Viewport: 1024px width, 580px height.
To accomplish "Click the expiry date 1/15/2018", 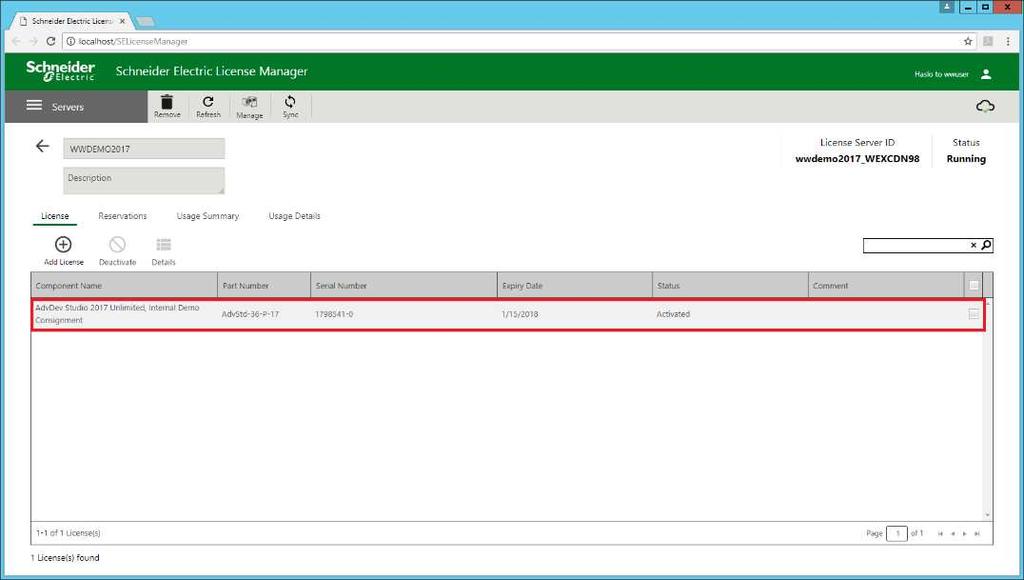I will point(520,314).
